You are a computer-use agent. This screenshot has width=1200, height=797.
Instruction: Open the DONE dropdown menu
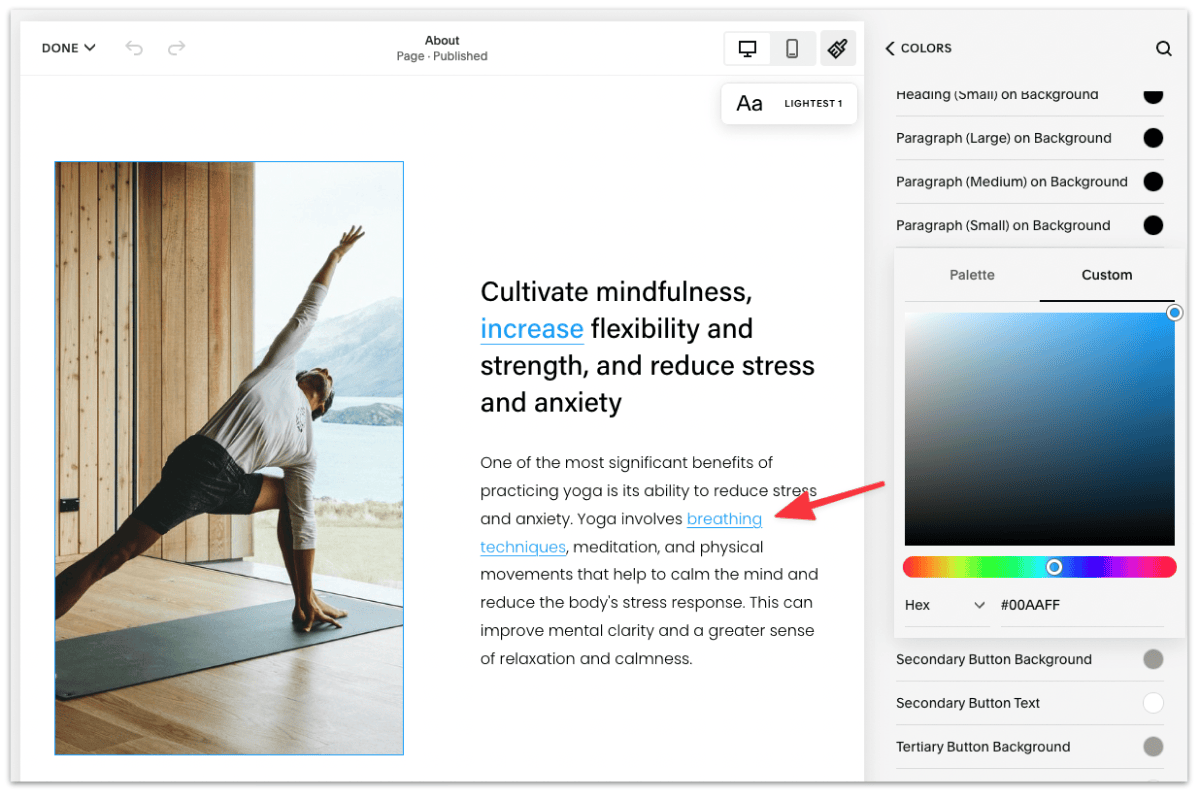tap(68, 47)
